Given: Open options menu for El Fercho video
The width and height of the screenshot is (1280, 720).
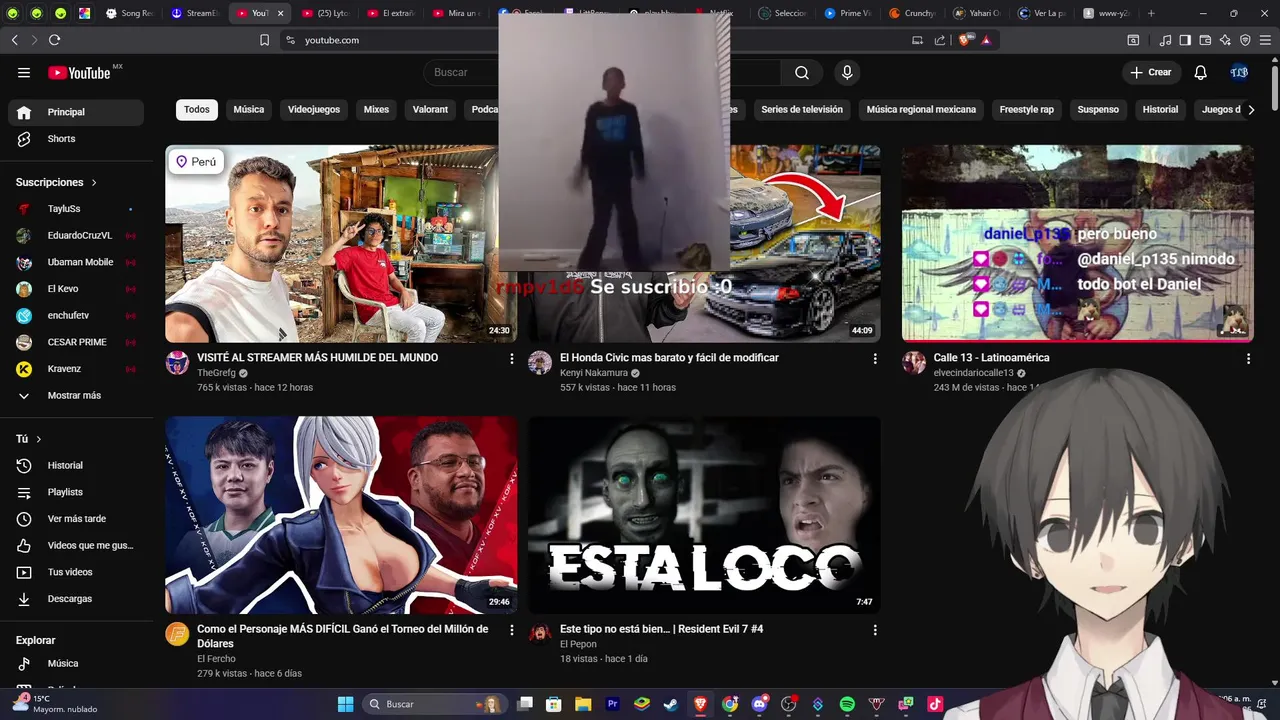Looking at the screenshot, I should point(512,630).
